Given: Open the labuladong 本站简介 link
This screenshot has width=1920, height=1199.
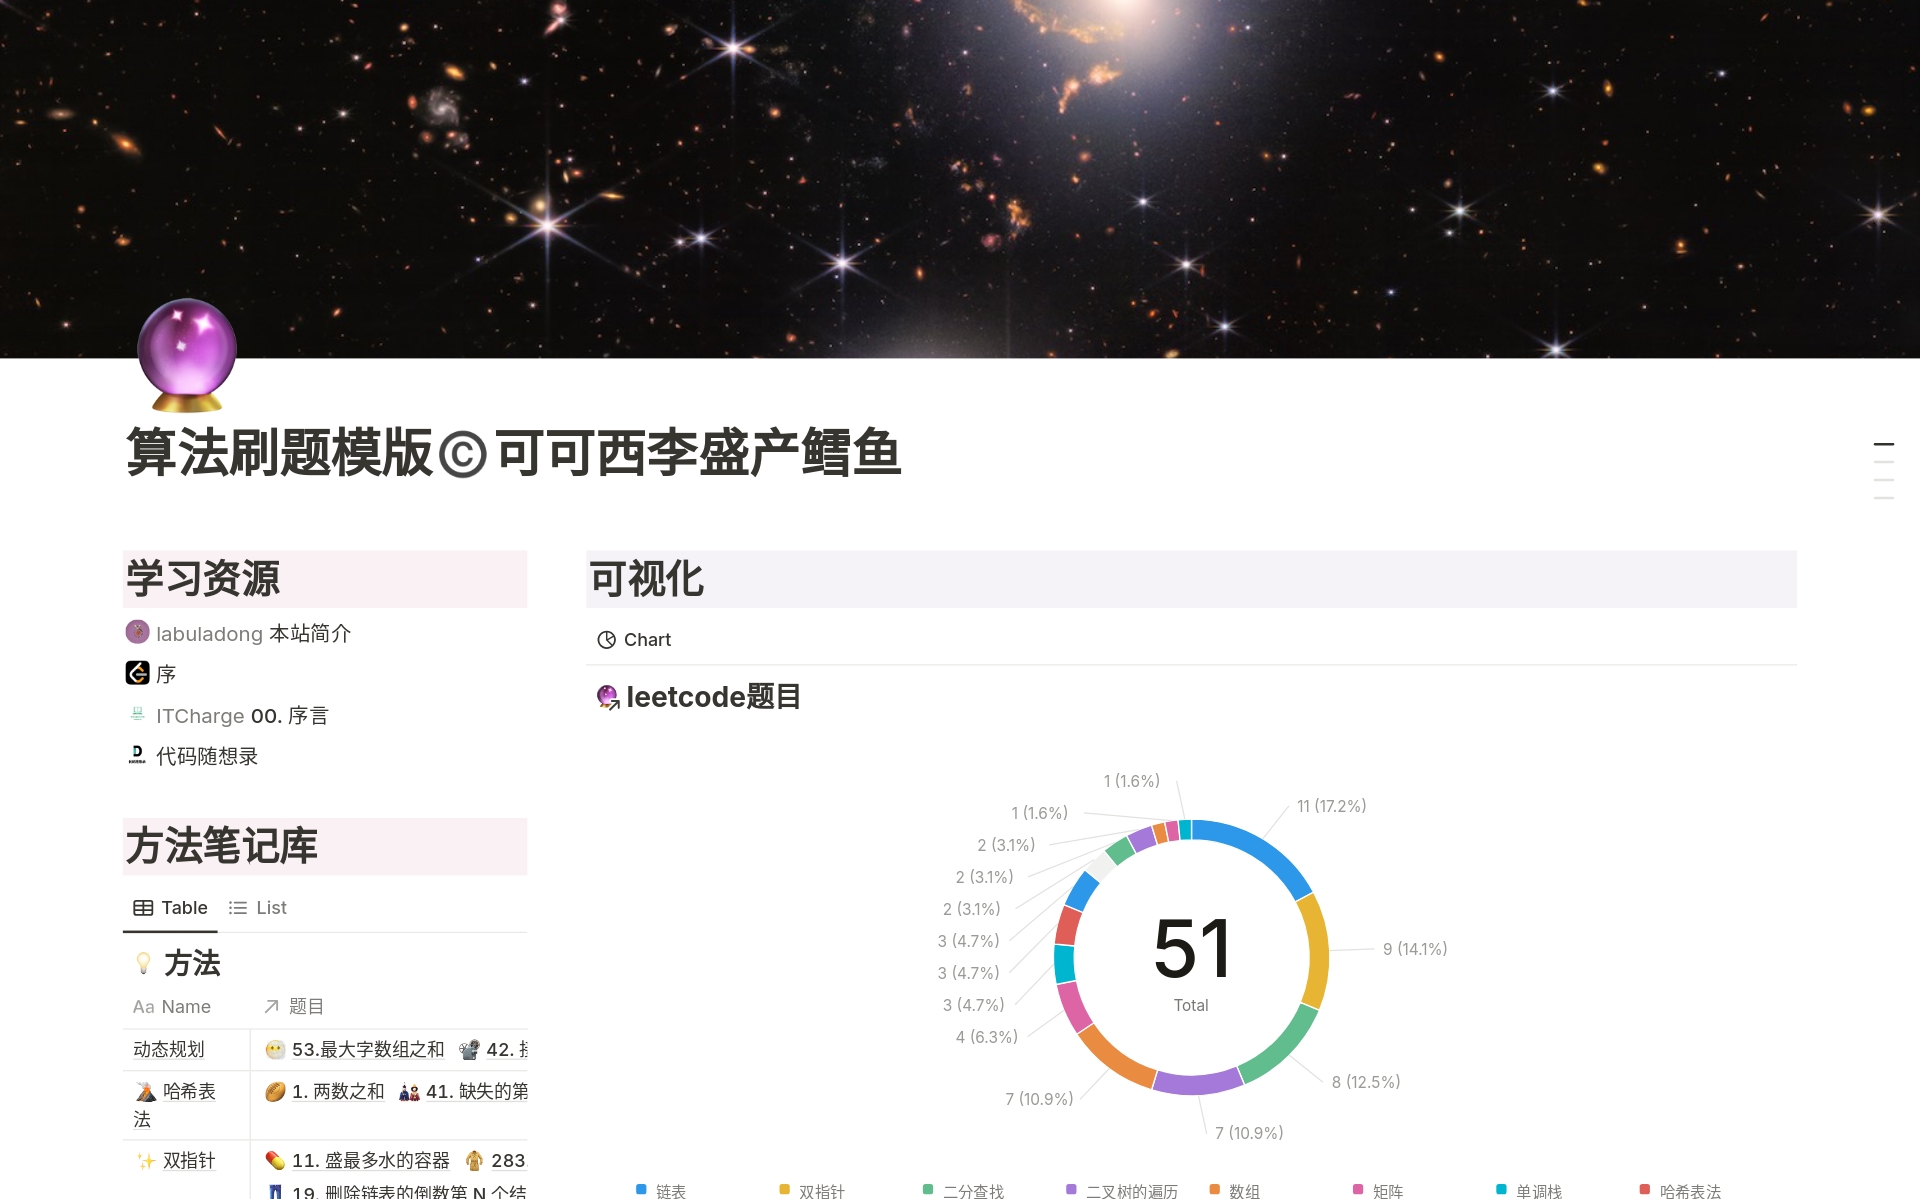Looking at the screenshot, I should [x=253, y=634].
